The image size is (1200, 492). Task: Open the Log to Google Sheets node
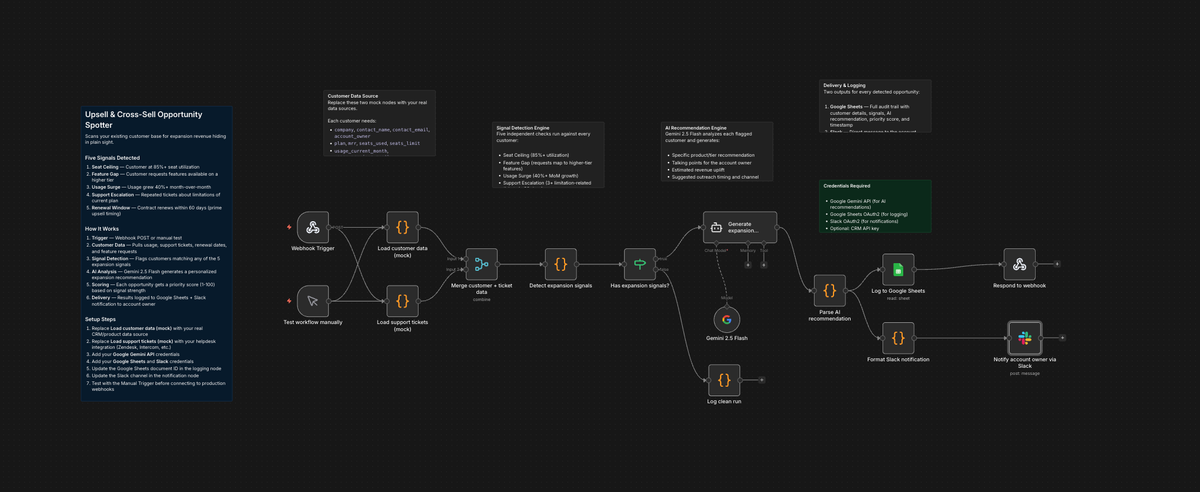tap(897, 269)
